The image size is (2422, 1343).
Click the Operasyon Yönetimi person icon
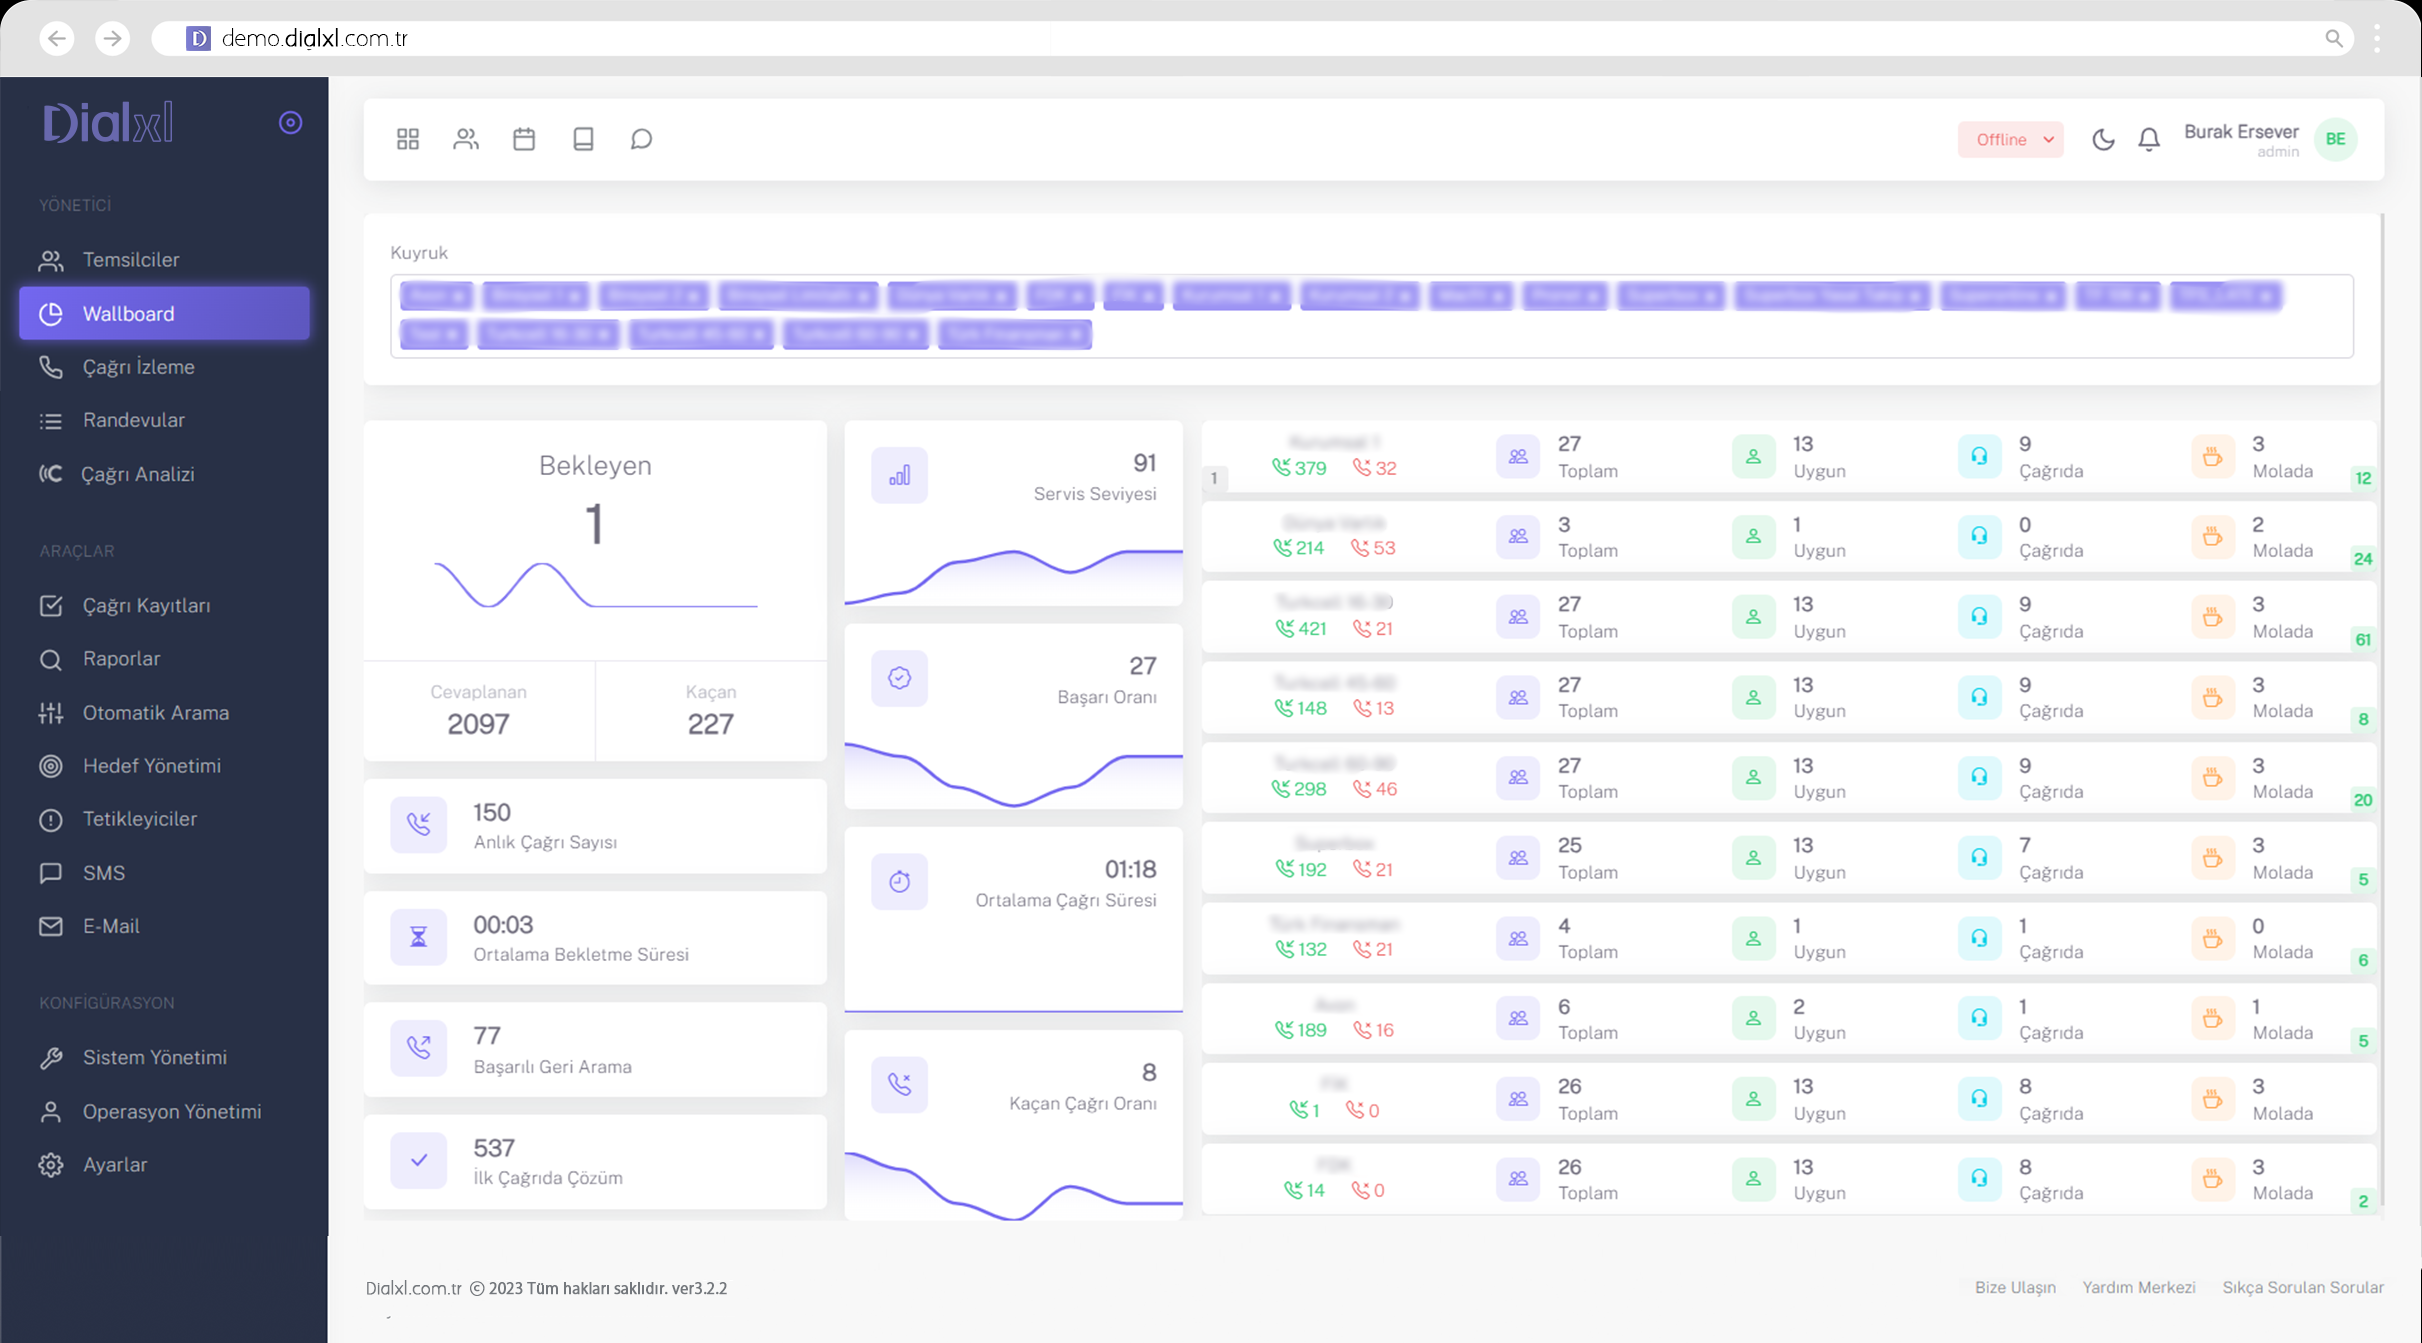click(x=51, y=1112)
